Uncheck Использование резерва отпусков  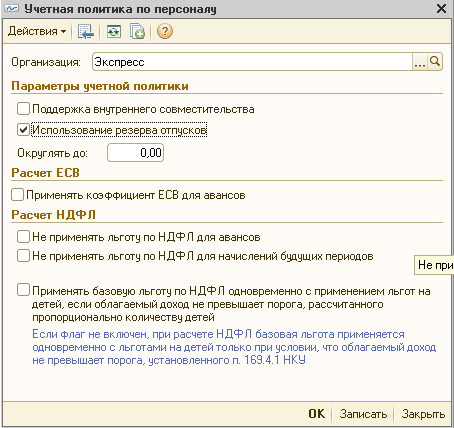(23, 130)
